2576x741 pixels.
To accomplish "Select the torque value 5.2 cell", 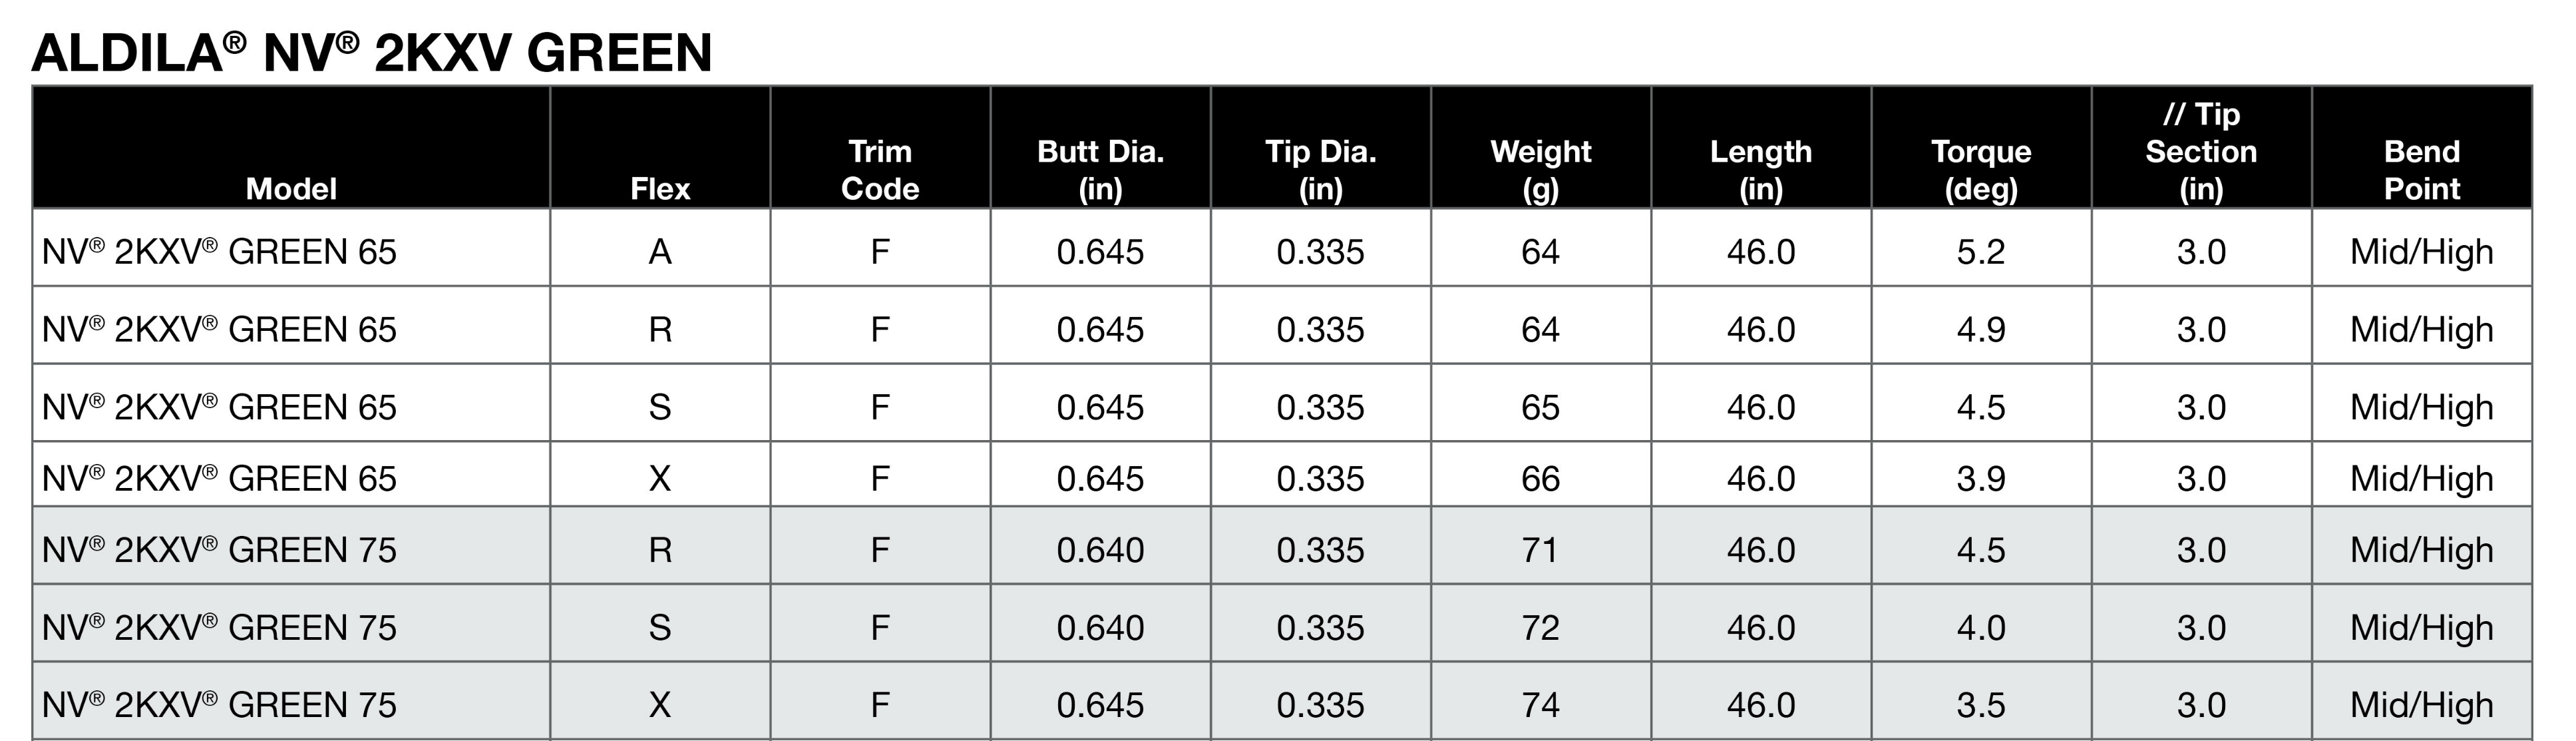I will tap(1981, 251).
